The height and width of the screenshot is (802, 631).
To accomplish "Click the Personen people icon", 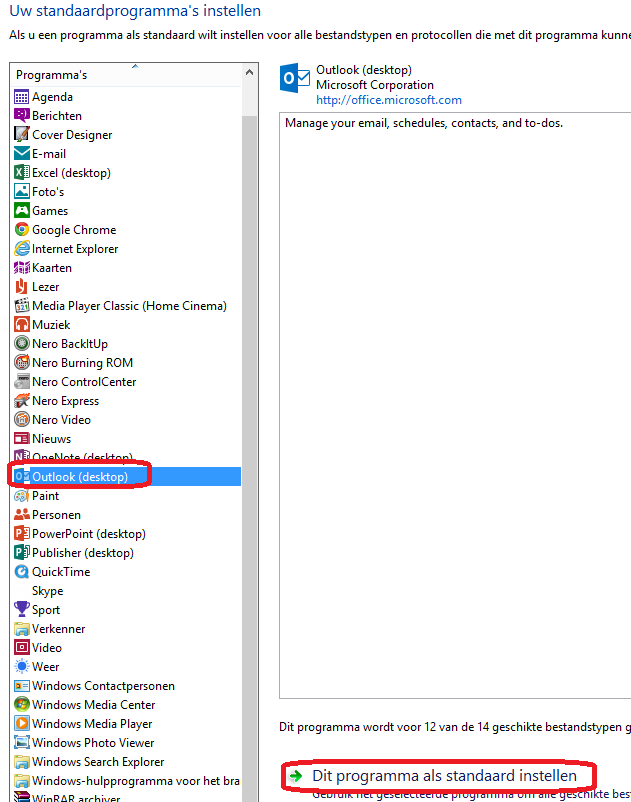I will [21, 515].
